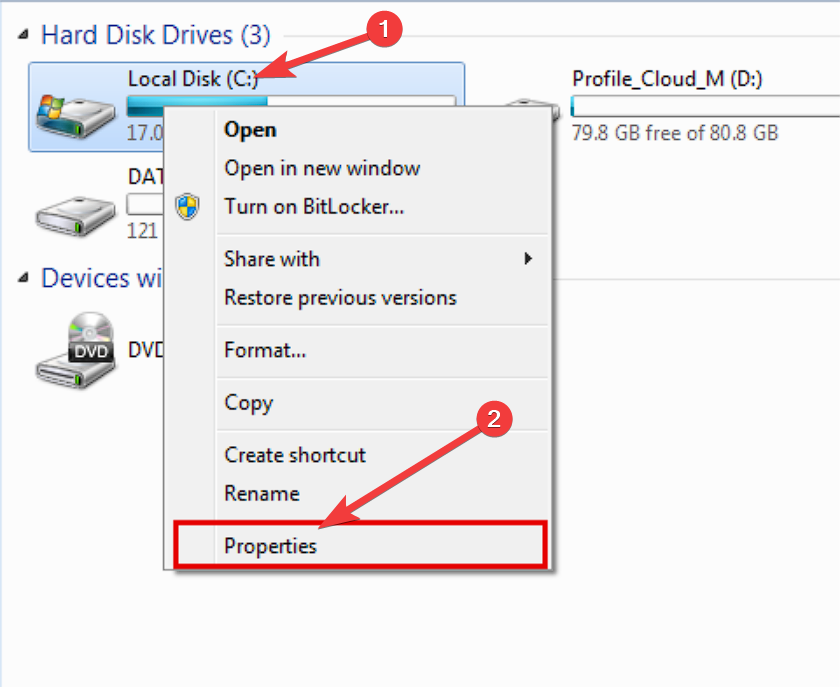
Task: Collapse the Hard Disk Drives group
Action: (x=23, y=35)
